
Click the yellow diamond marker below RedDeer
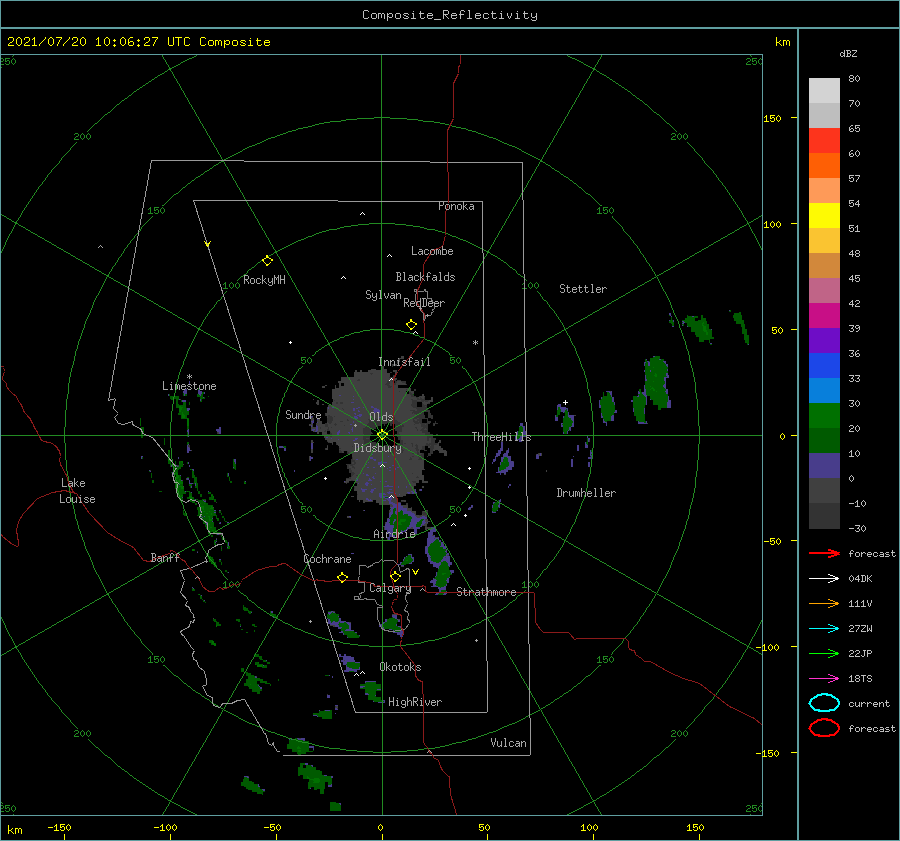click(x=412, y=325)
